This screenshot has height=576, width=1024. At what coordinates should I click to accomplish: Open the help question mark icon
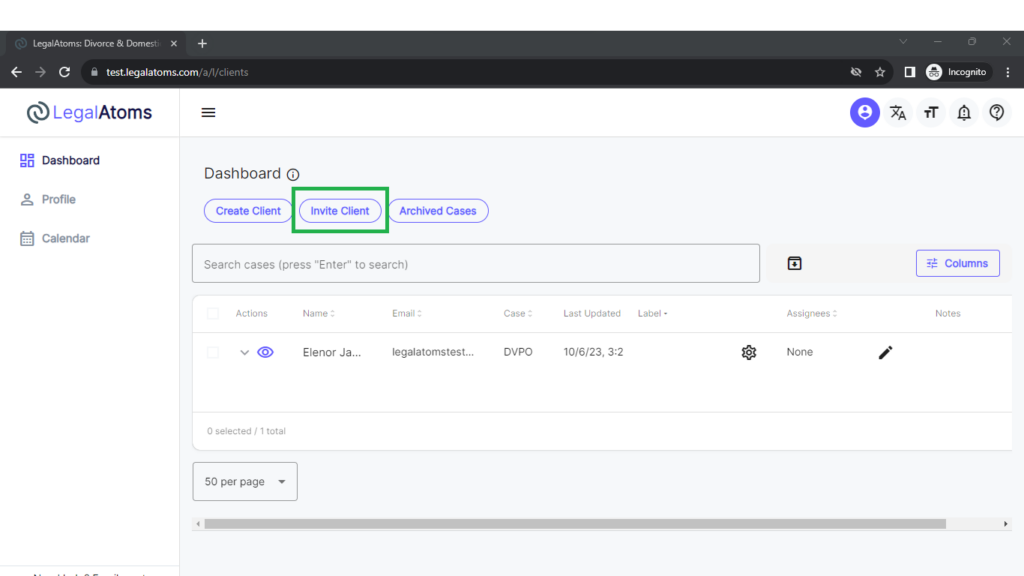pos(997,112)
